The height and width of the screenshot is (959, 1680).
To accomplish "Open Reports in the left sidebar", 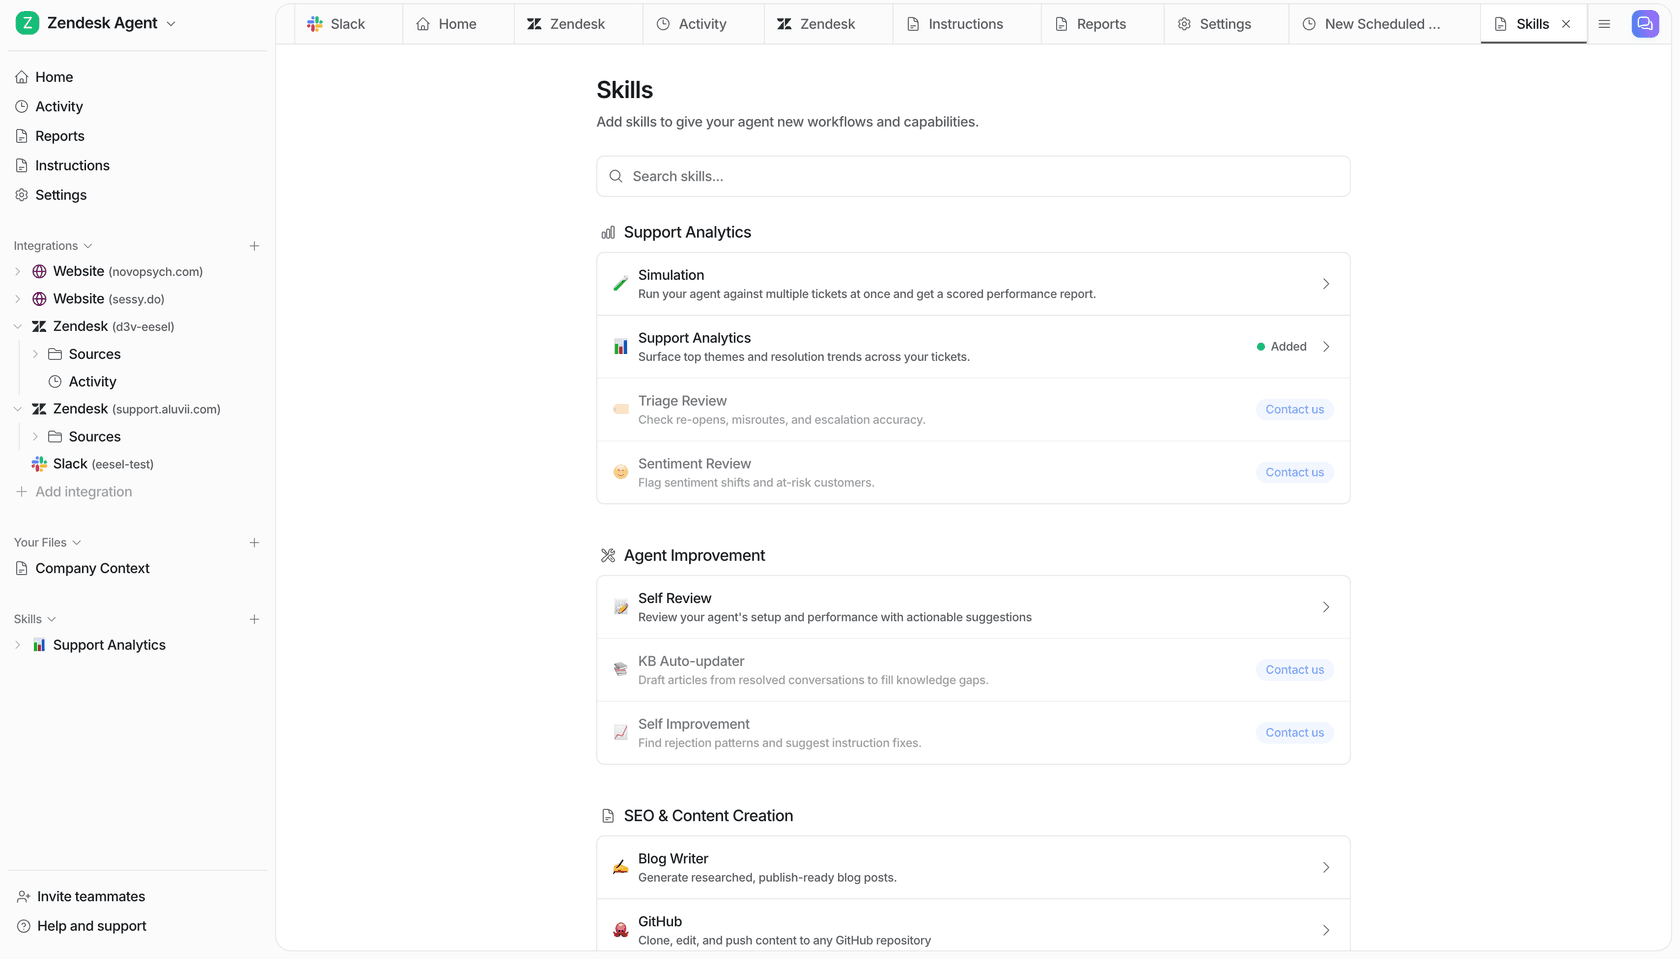I will 60,136.
